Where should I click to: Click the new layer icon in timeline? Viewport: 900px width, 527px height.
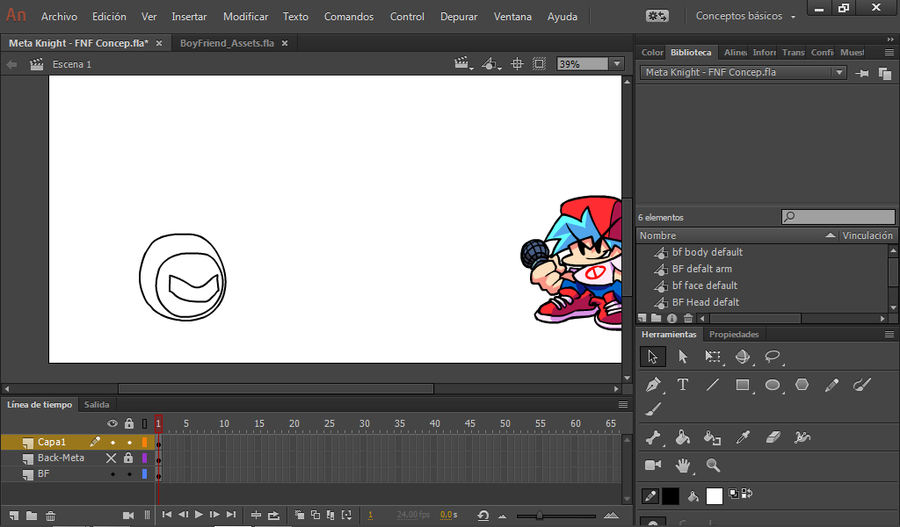point(14,516)
